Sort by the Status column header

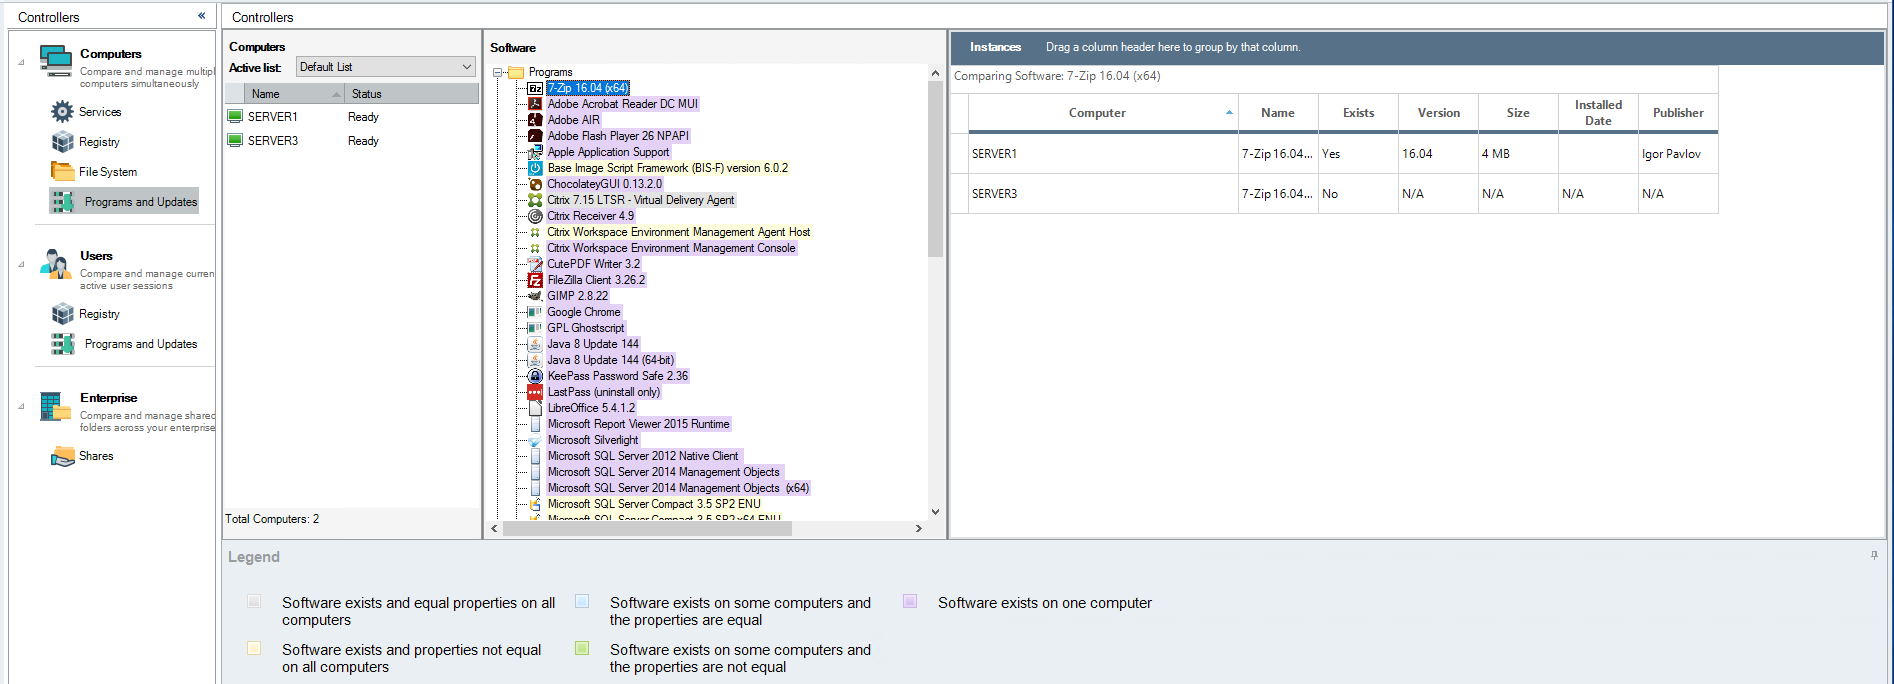coord(411,94)
